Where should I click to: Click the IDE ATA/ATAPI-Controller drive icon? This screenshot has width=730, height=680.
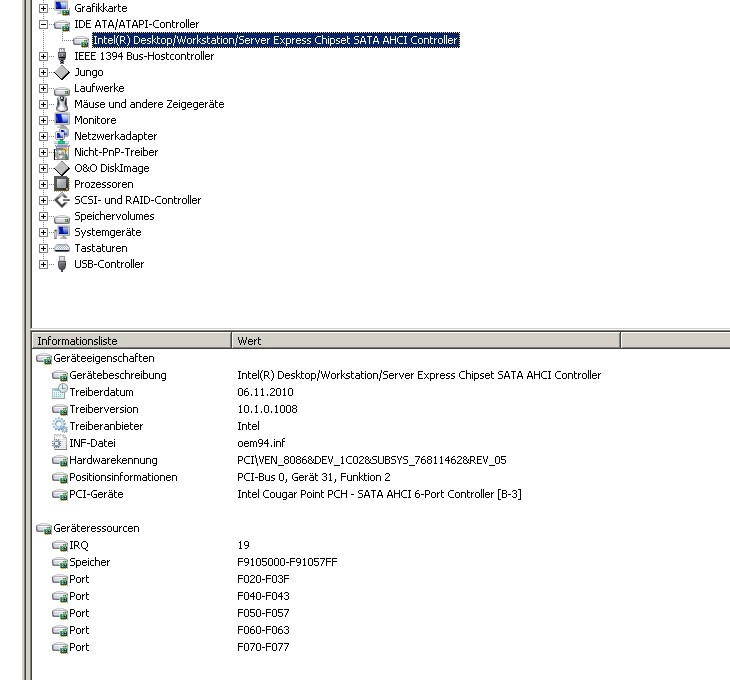pyautogui.click(x=62, y=25)
